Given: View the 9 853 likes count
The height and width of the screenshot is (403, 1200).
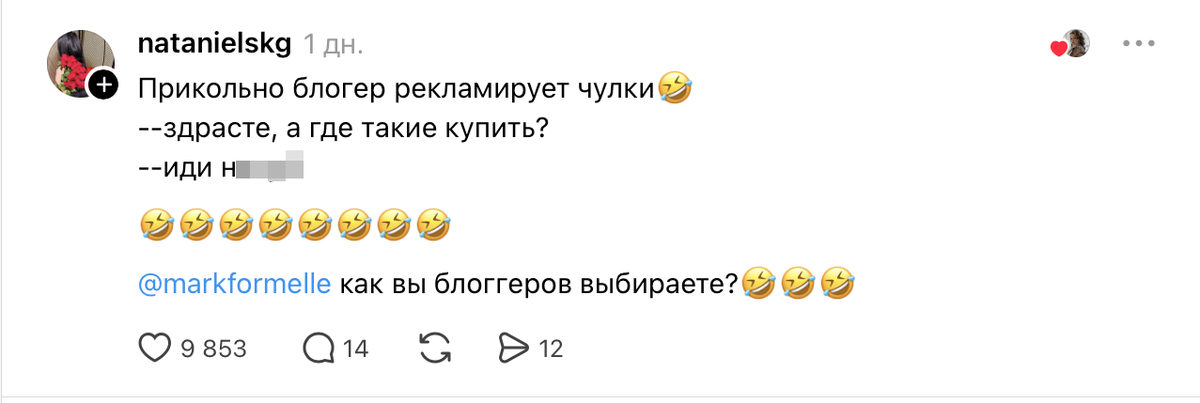Looking at the screenshot, I should click(213, 349).
